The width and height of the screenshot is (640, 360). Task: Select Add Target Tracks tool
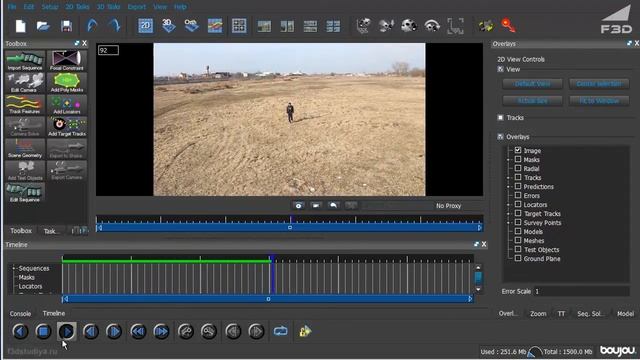[67, 127]
